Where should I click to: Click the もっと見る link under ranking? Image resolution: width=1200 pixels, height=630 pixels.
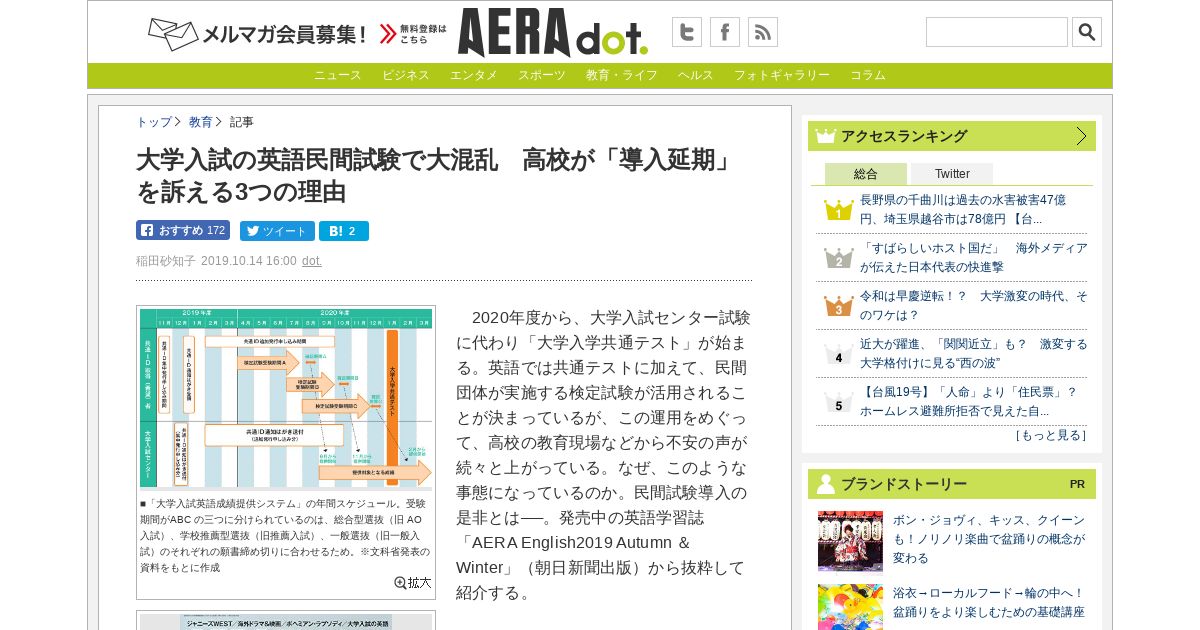coord(1051,435)
